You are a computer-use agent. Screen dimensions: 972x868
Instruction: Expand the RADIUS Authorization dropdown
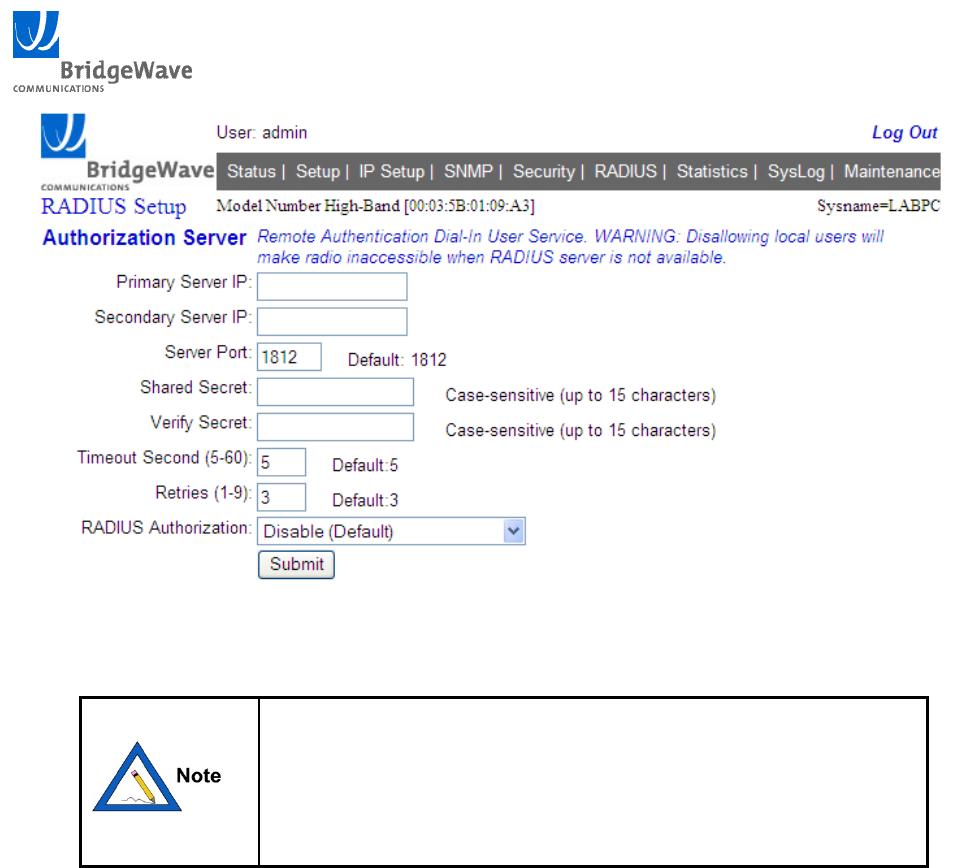tap(391, 531)
